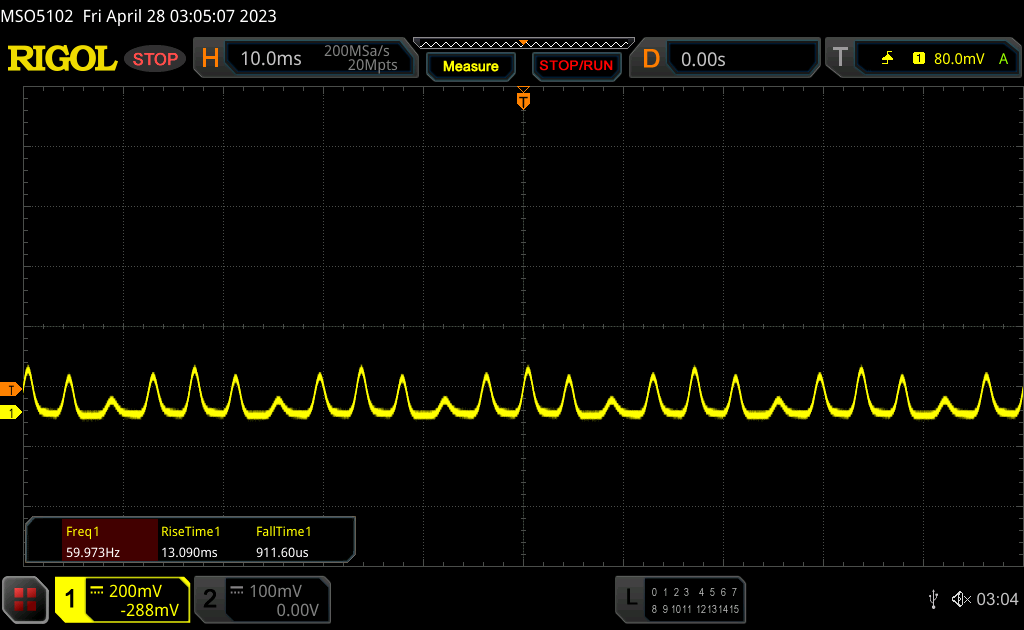
Task: Click the 03:04 clock display
Action: pos(997,599)
